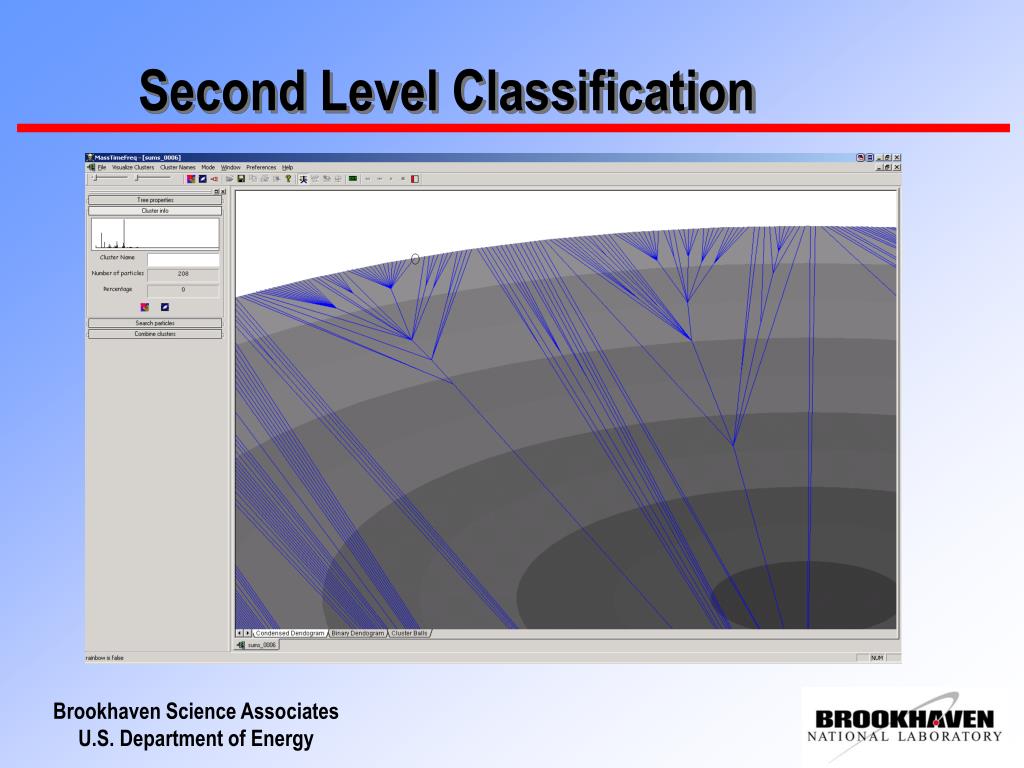Expand the Search particles section
The height and width of the screenshot is (768, 1024).
155,323
